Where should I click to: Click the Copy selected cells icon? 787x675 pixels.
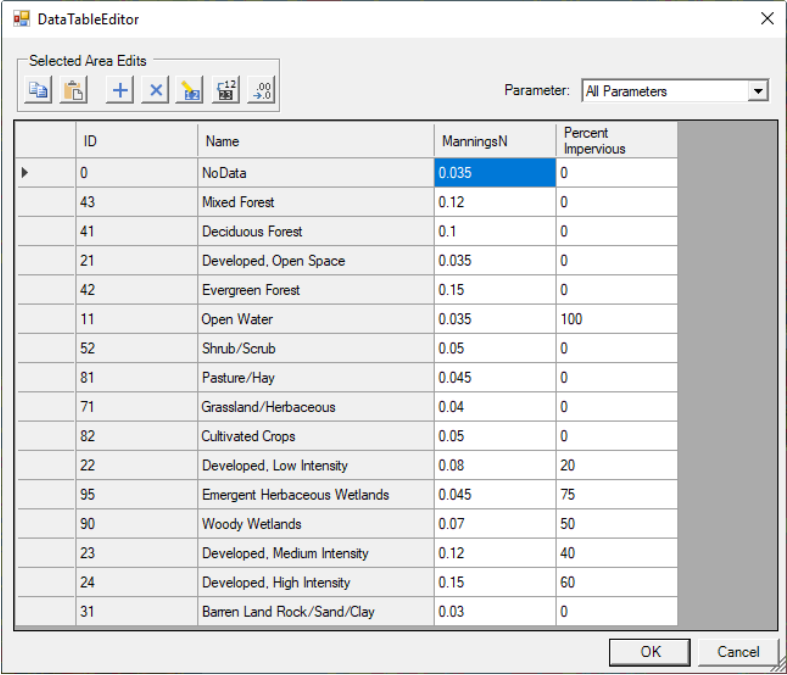[38, 91]
